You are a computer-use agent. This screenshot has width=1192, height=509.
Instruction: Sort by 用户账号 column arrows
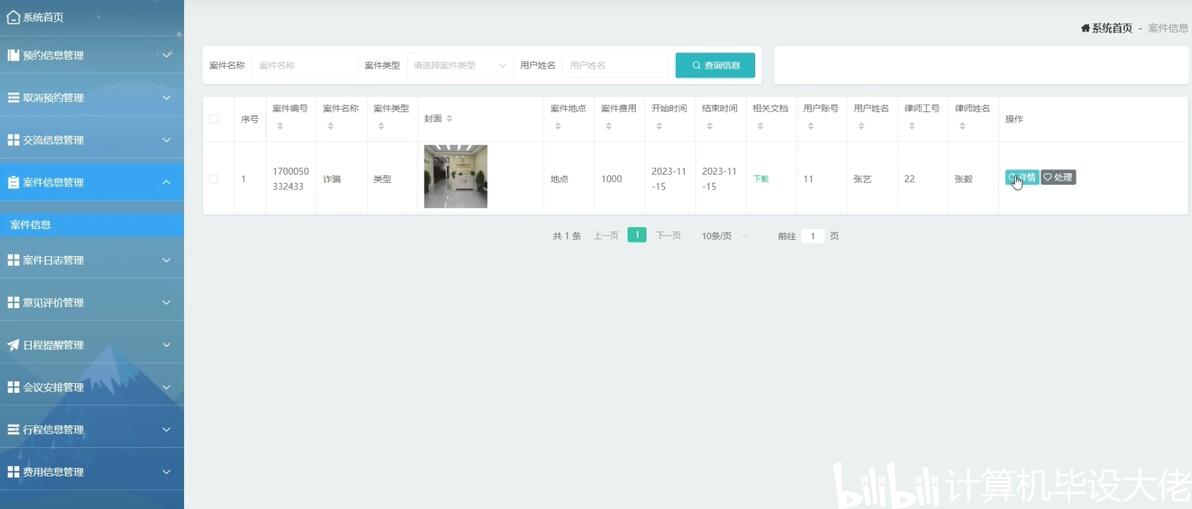pyautogui.click(x=810, y=126)
